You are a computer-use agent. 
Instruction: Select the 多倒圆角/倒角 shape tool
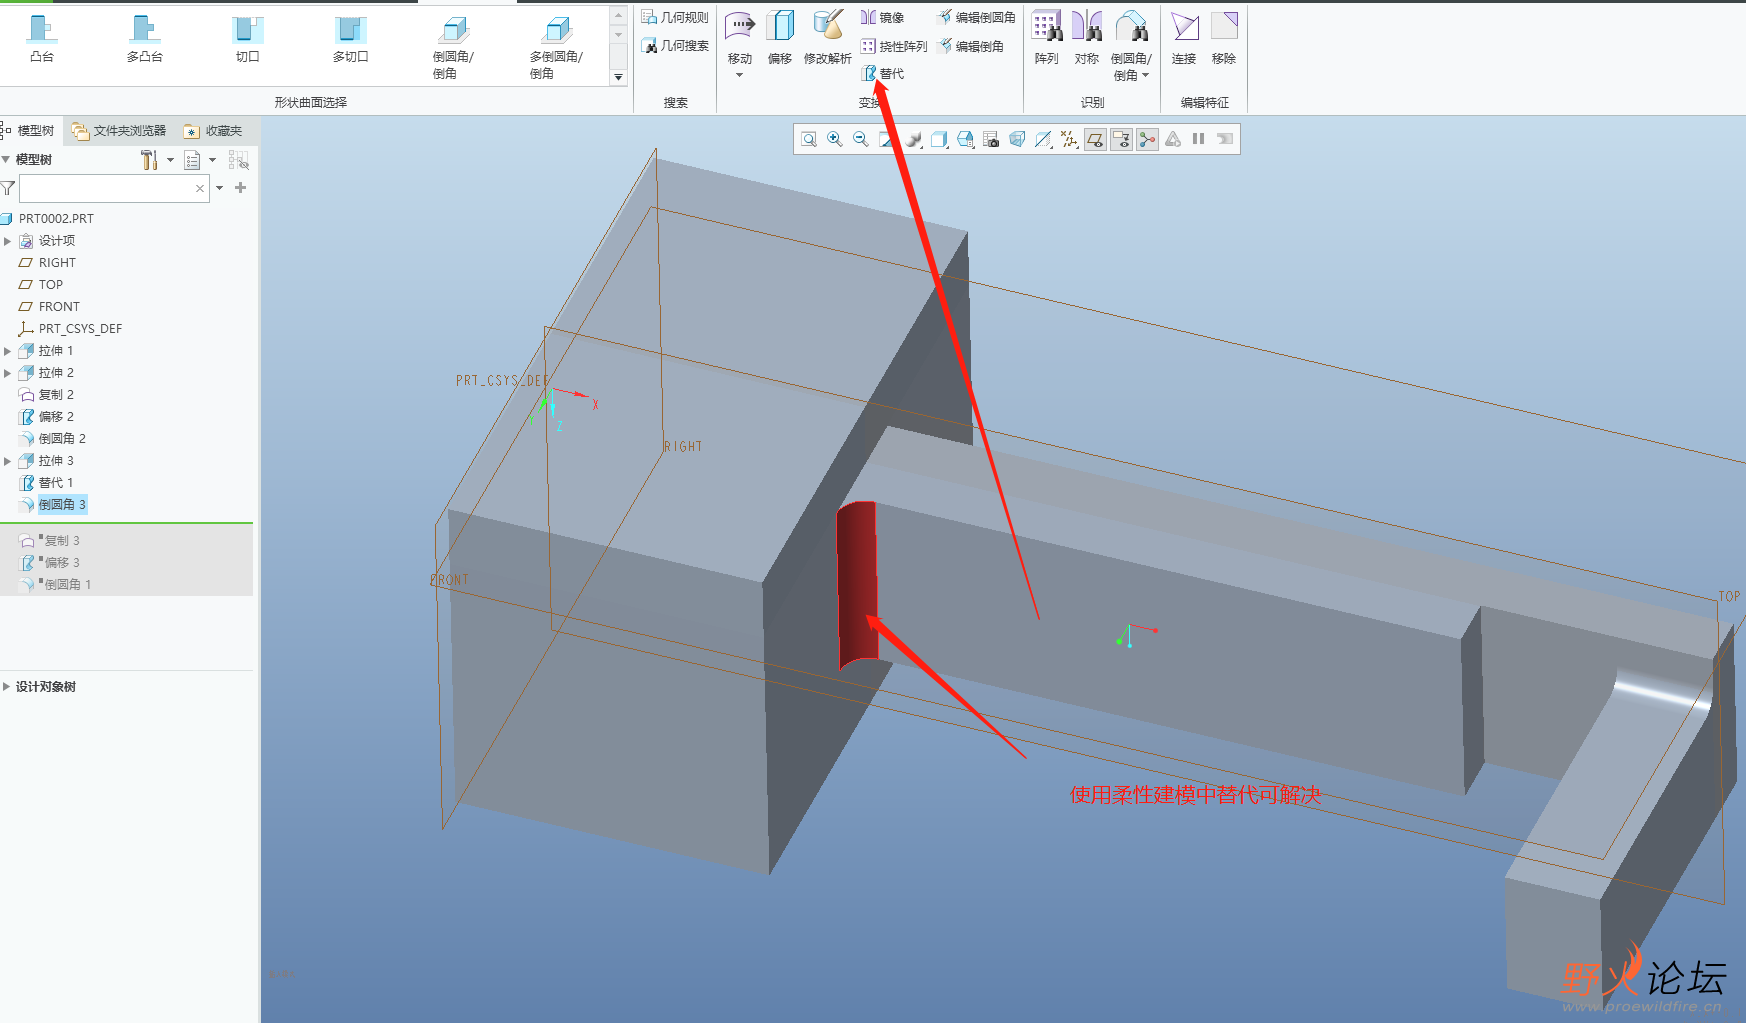point(556,47)
